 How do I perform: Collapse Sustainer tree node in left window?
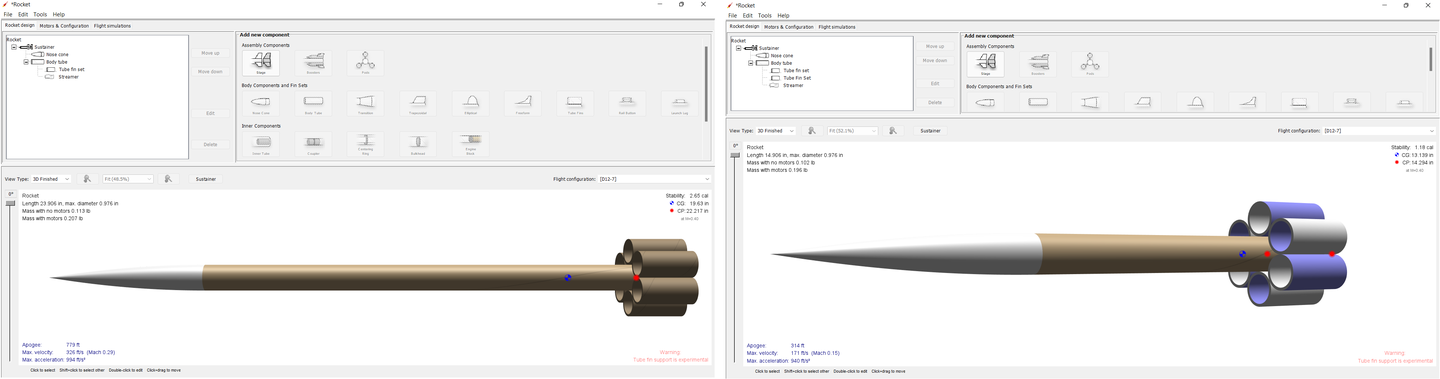14,47
